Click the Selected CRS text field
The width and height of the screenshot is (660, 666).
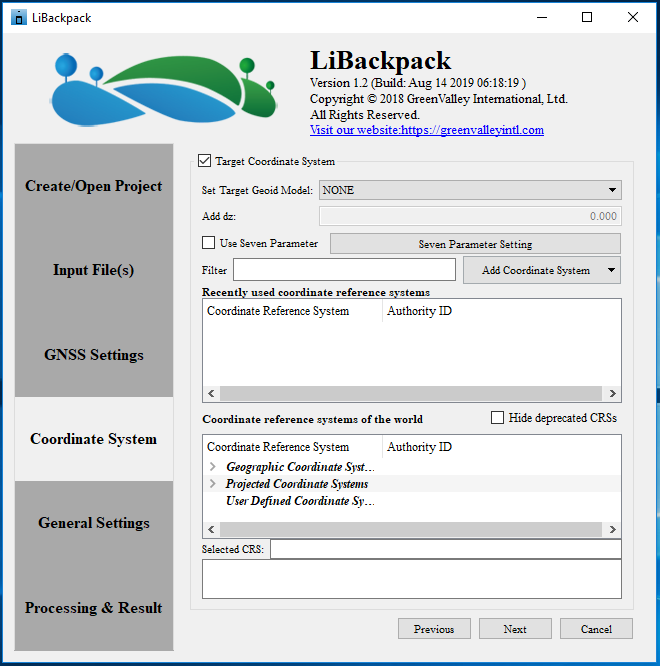pyautogui.click(x=446, y=549)
